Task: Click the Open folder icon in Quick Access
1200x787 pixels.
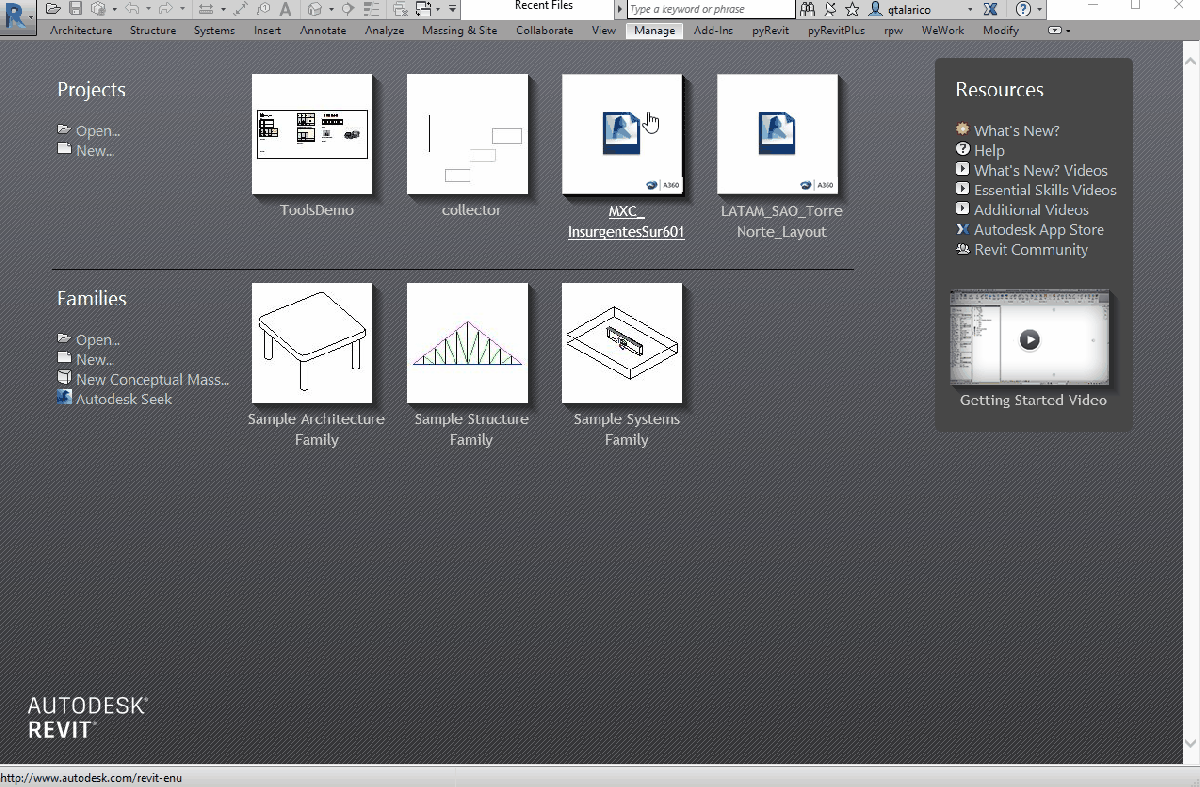Action: (53, 9)
